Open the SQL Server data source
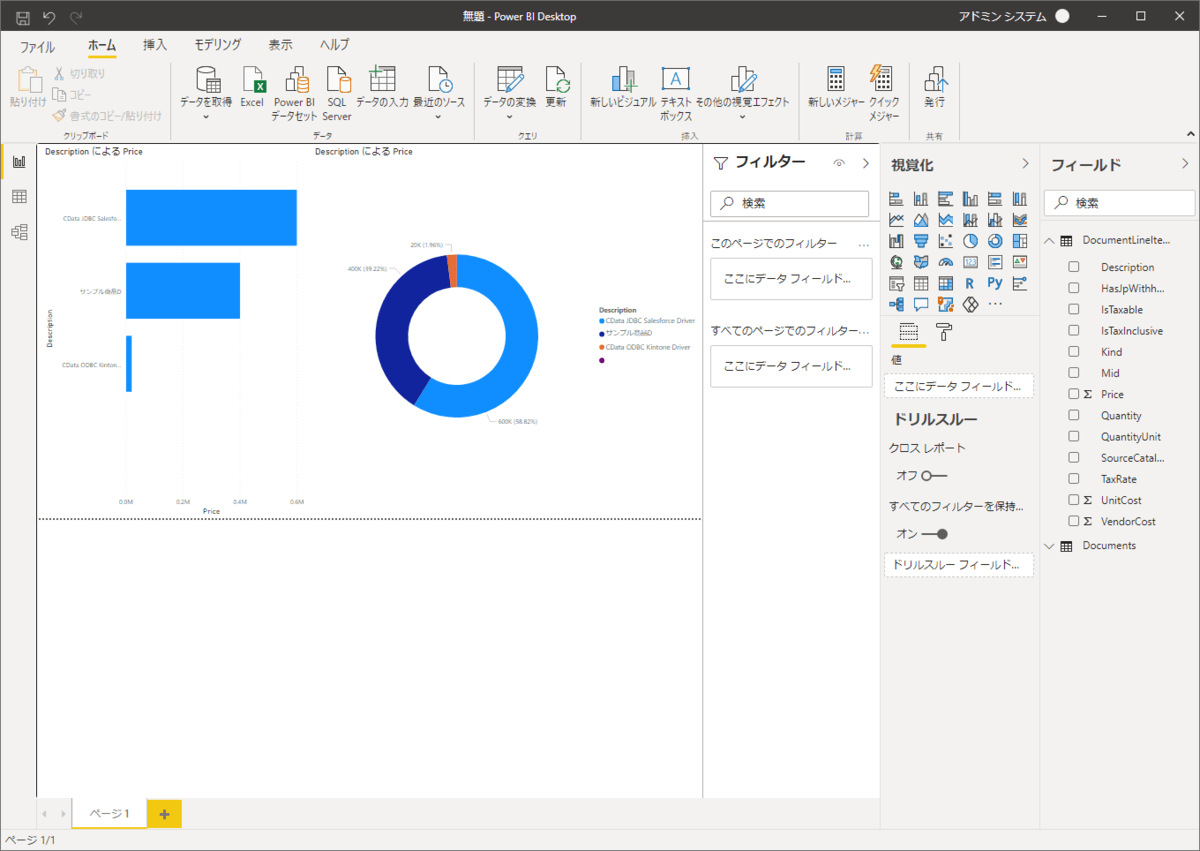 (x=337, y=82)
